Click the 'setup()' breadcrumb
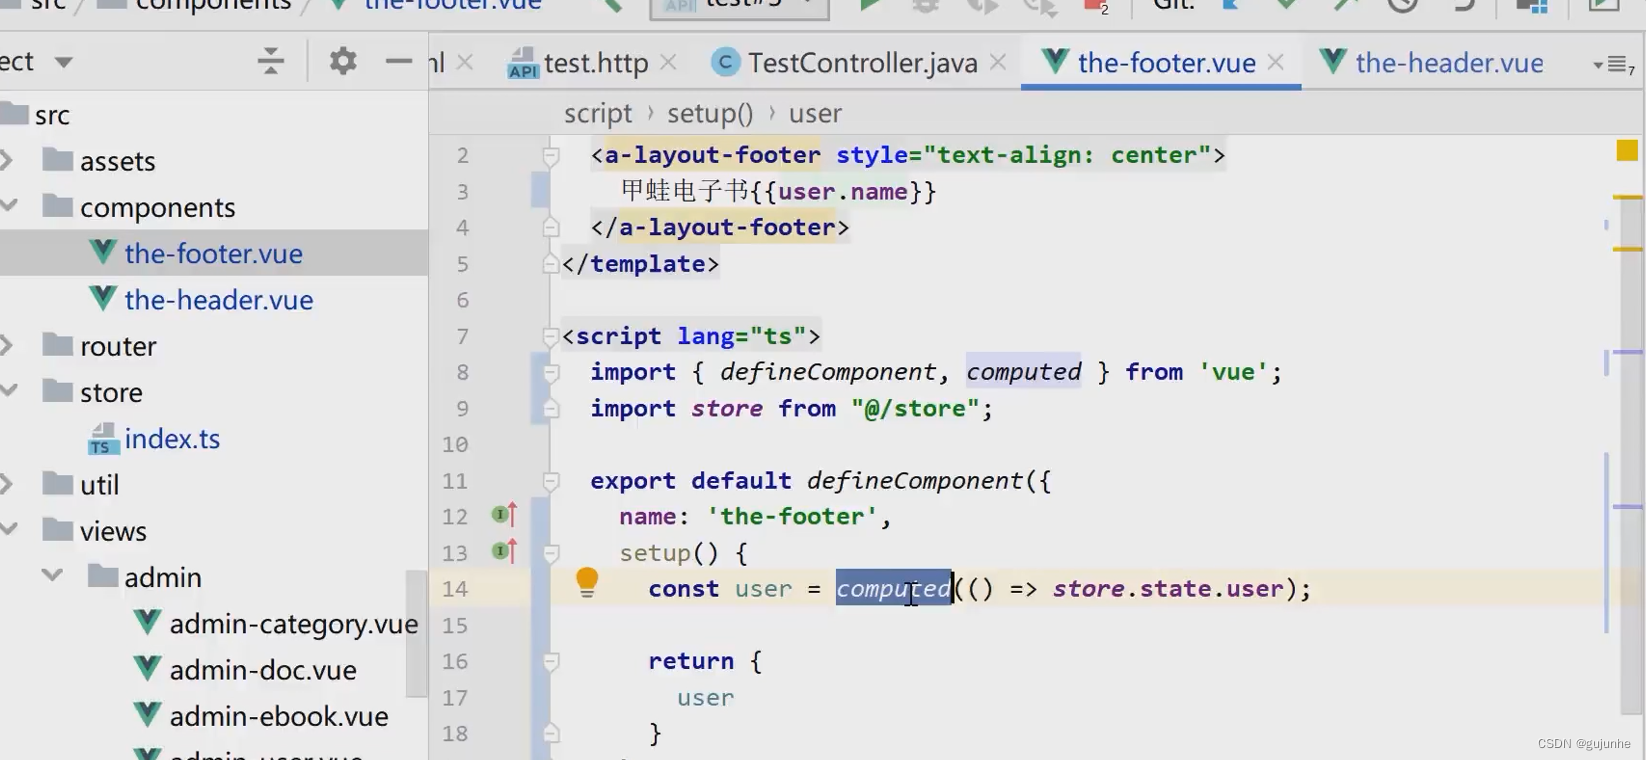Image resolution: width=1646 pixels, height=760 pixels. 710,113
